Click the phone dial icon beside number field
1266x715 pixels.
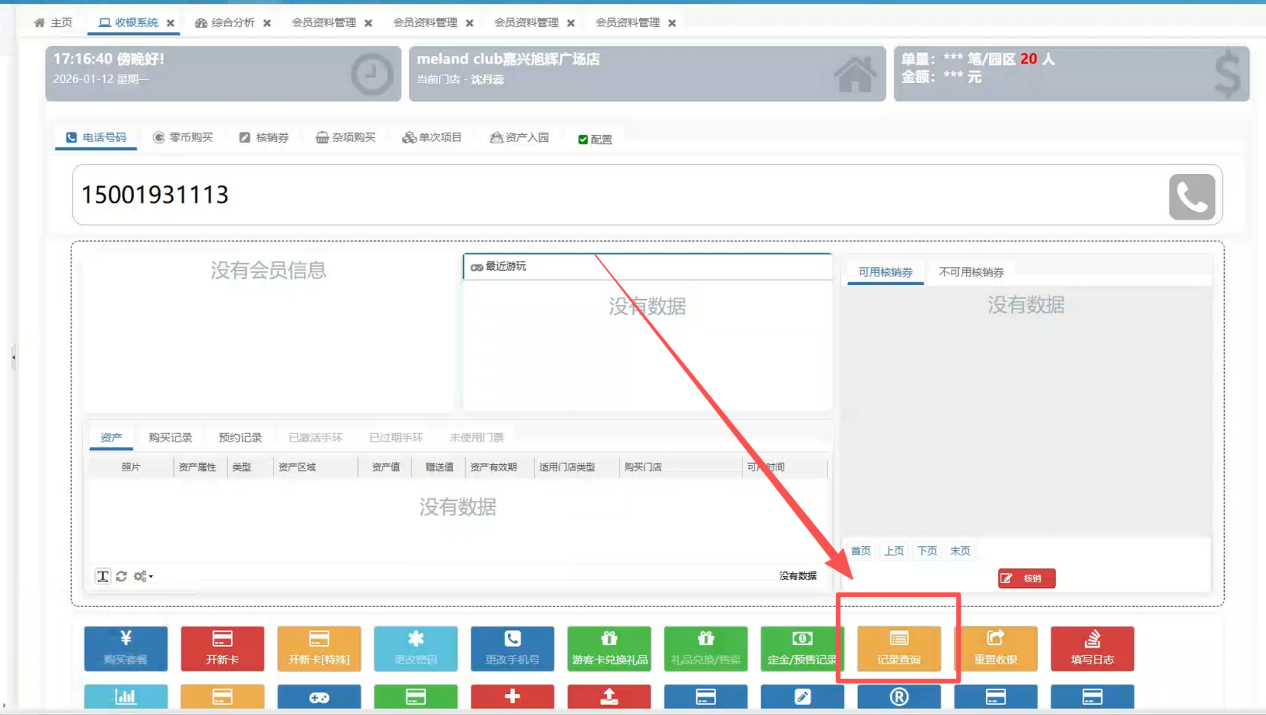click(1191, 197)
